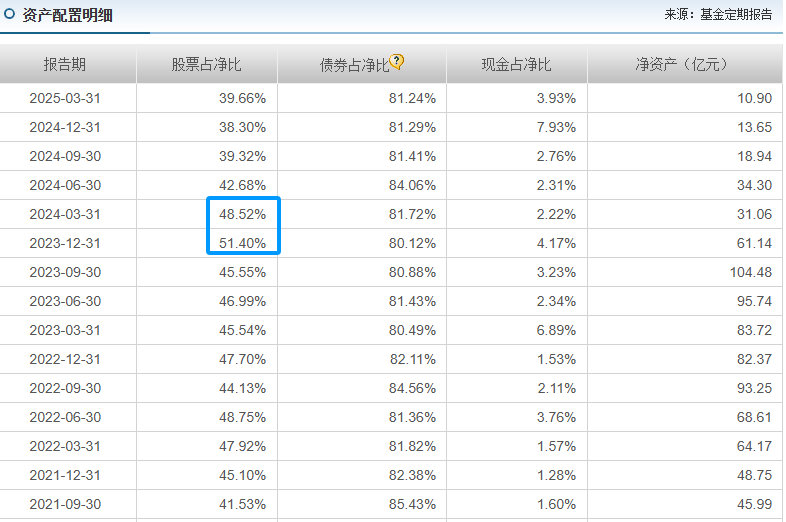
Task: Select the date cell 2024-03-31
Action: (65, 215)
